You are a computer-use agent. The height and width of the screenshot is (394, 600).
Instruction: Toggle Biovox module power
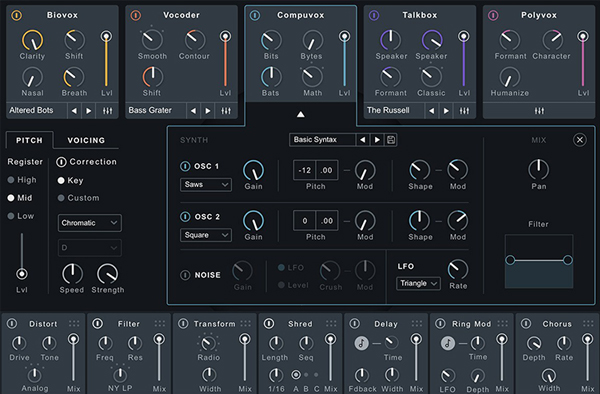click(x=16, y=15)
